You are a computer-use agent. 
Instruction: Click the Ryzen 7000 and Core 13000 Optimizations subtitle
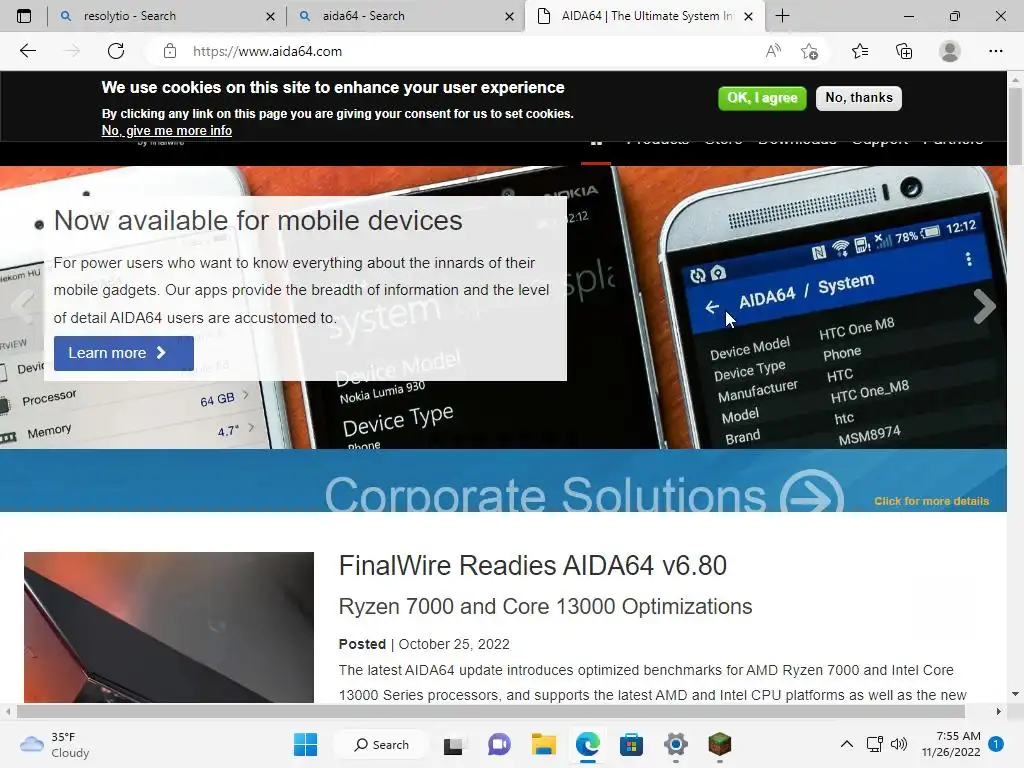[x=545, y=607]
